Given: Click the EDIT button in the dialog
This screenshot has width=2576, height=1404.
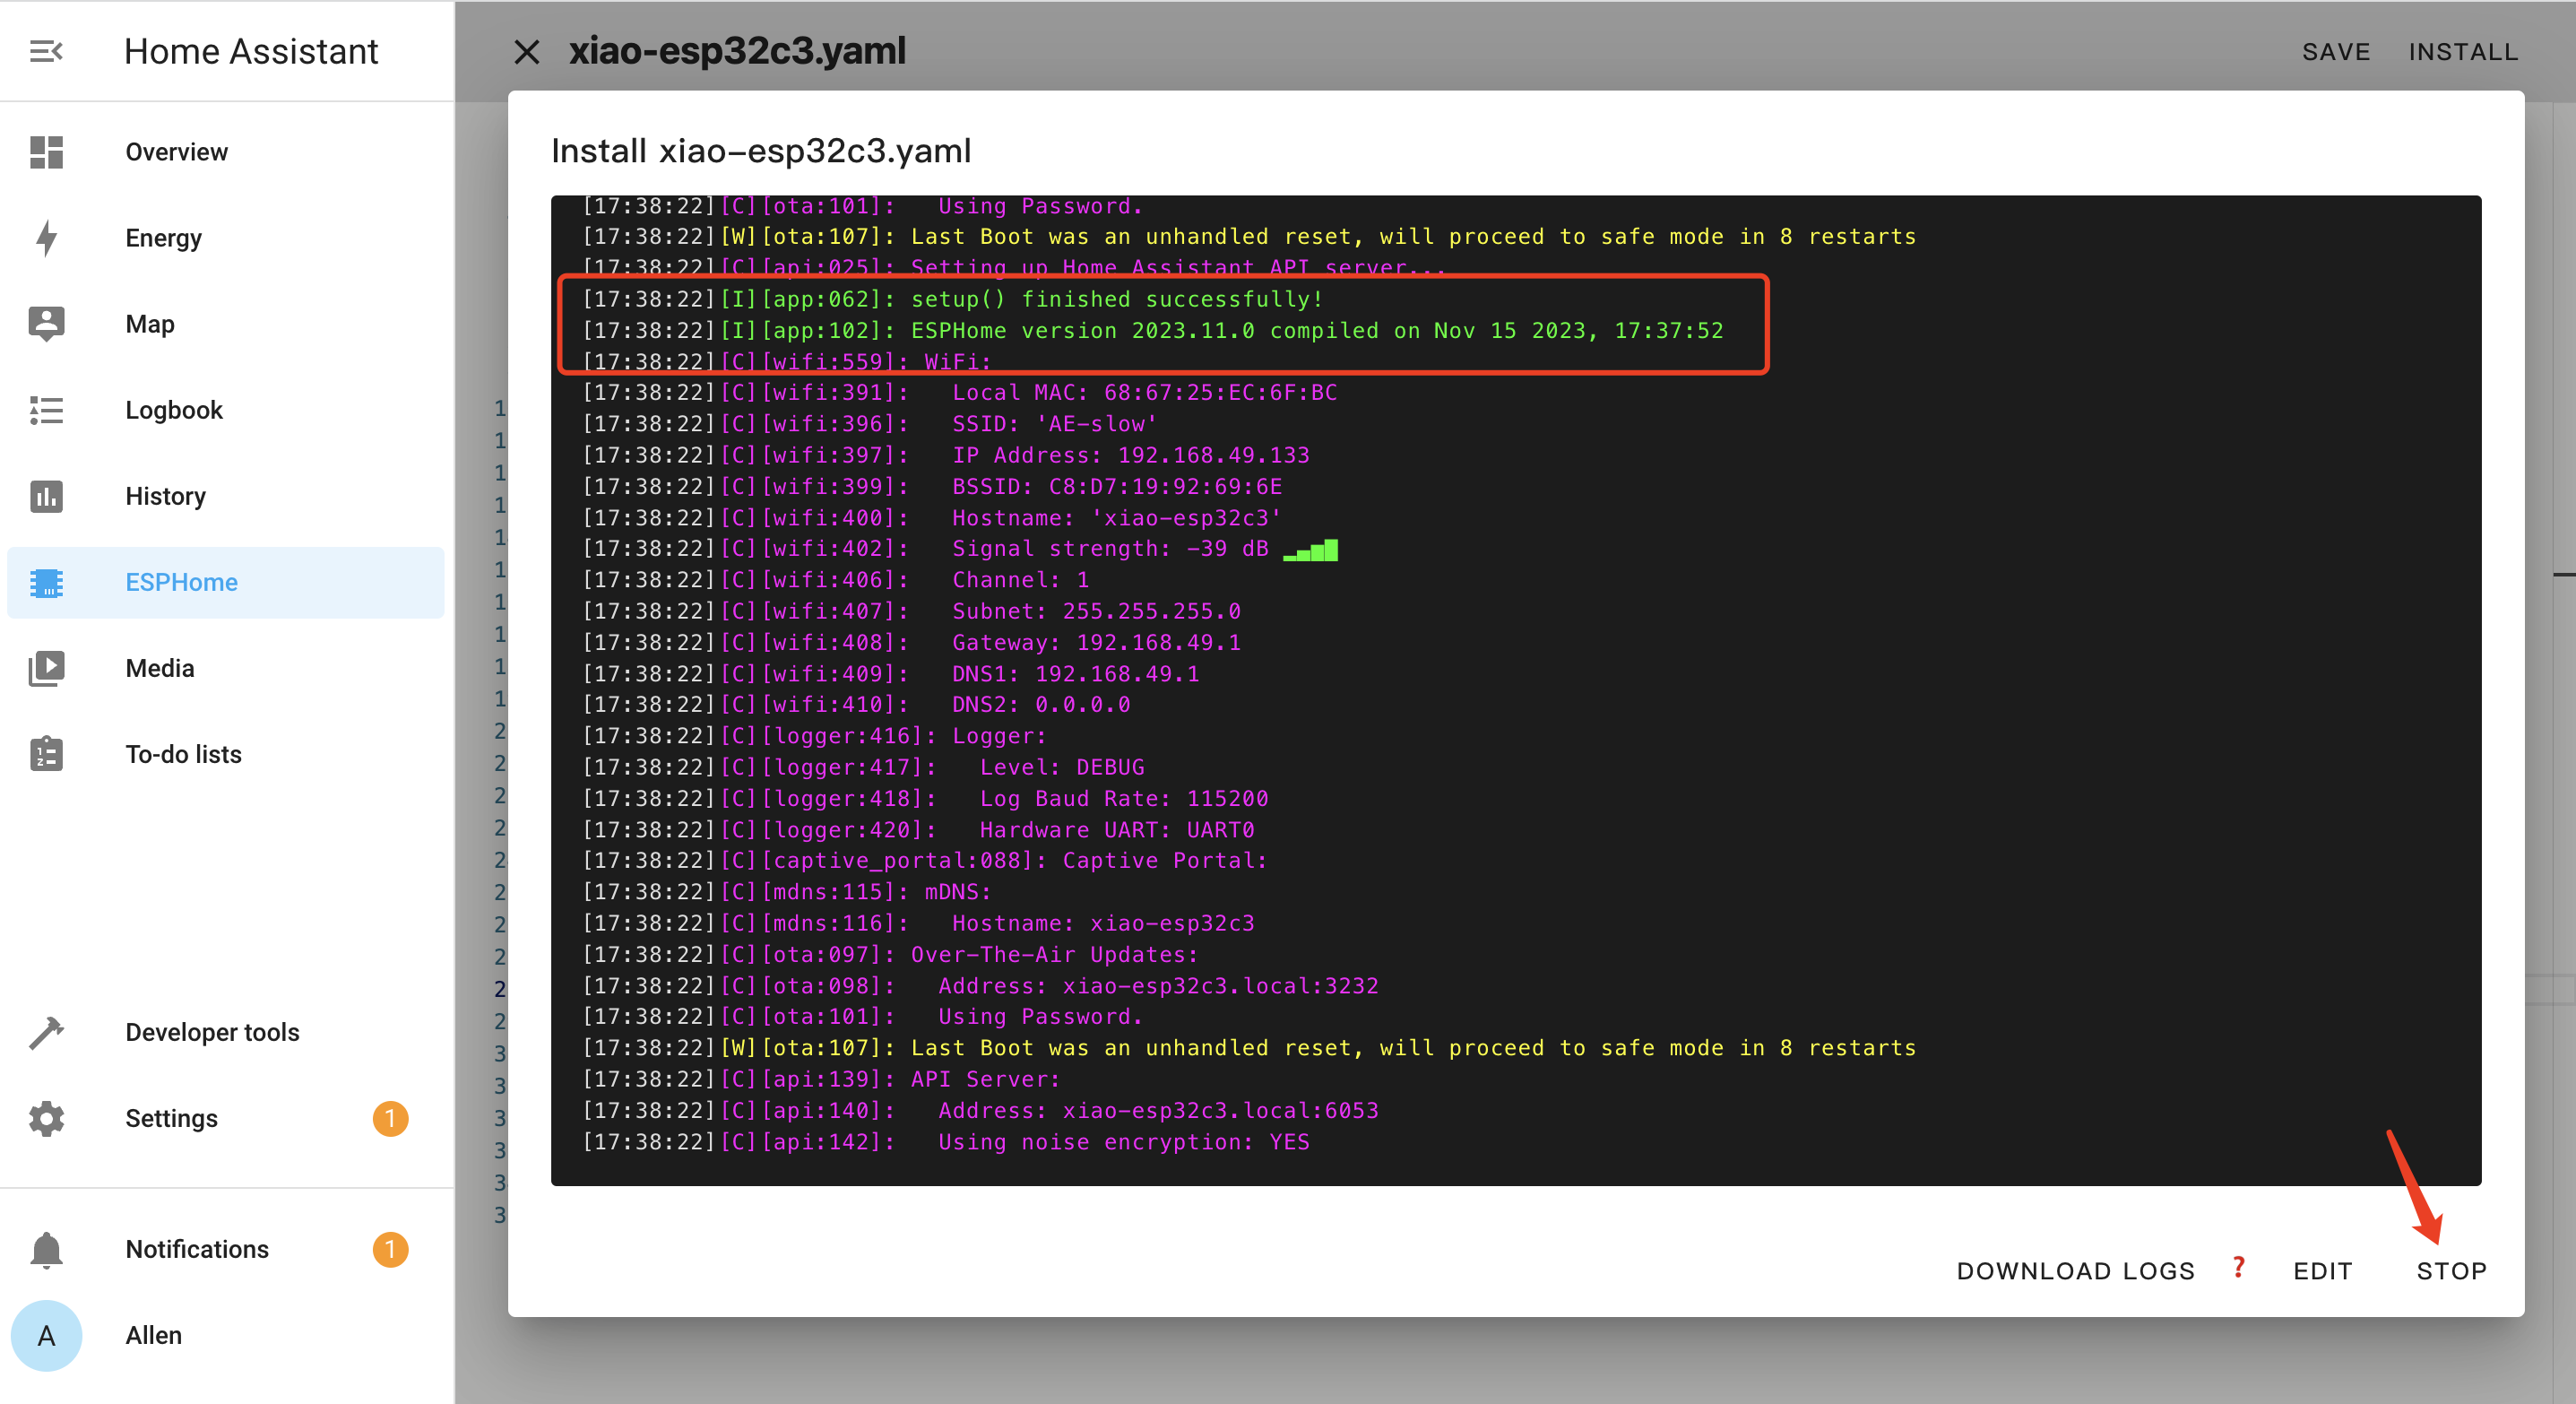Looking at the screenshot, I should pyautogui.click(x=2322, y=1270).
